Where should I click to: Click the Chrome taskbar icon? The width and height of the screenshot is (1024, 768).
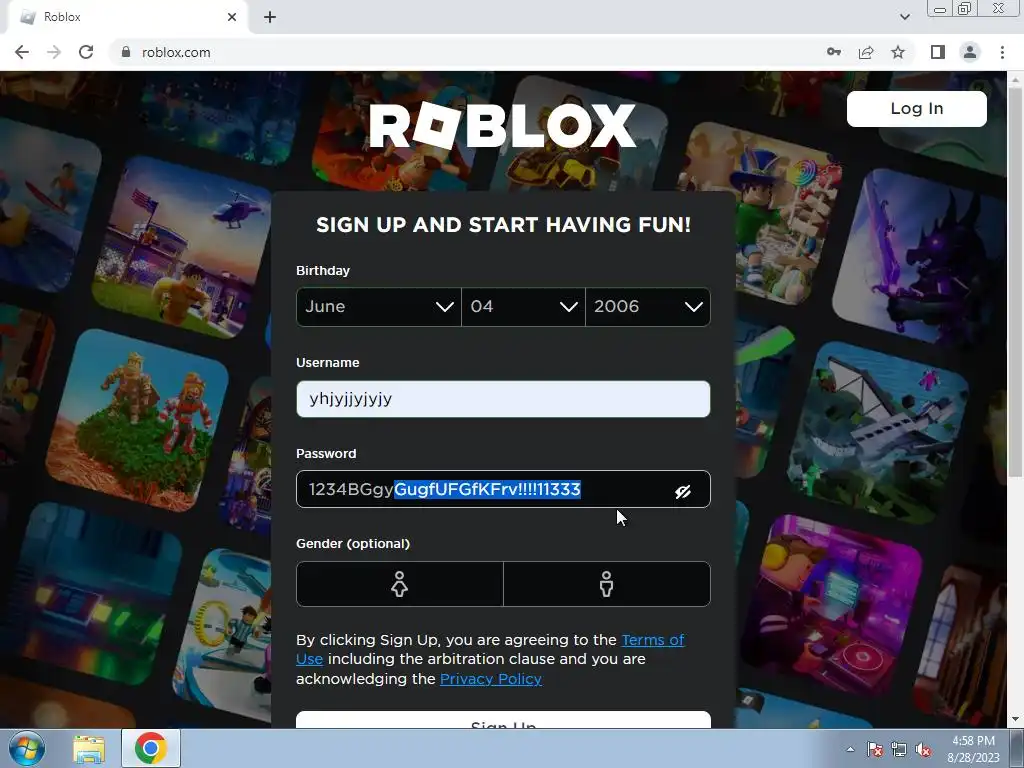tap(151, 748)
